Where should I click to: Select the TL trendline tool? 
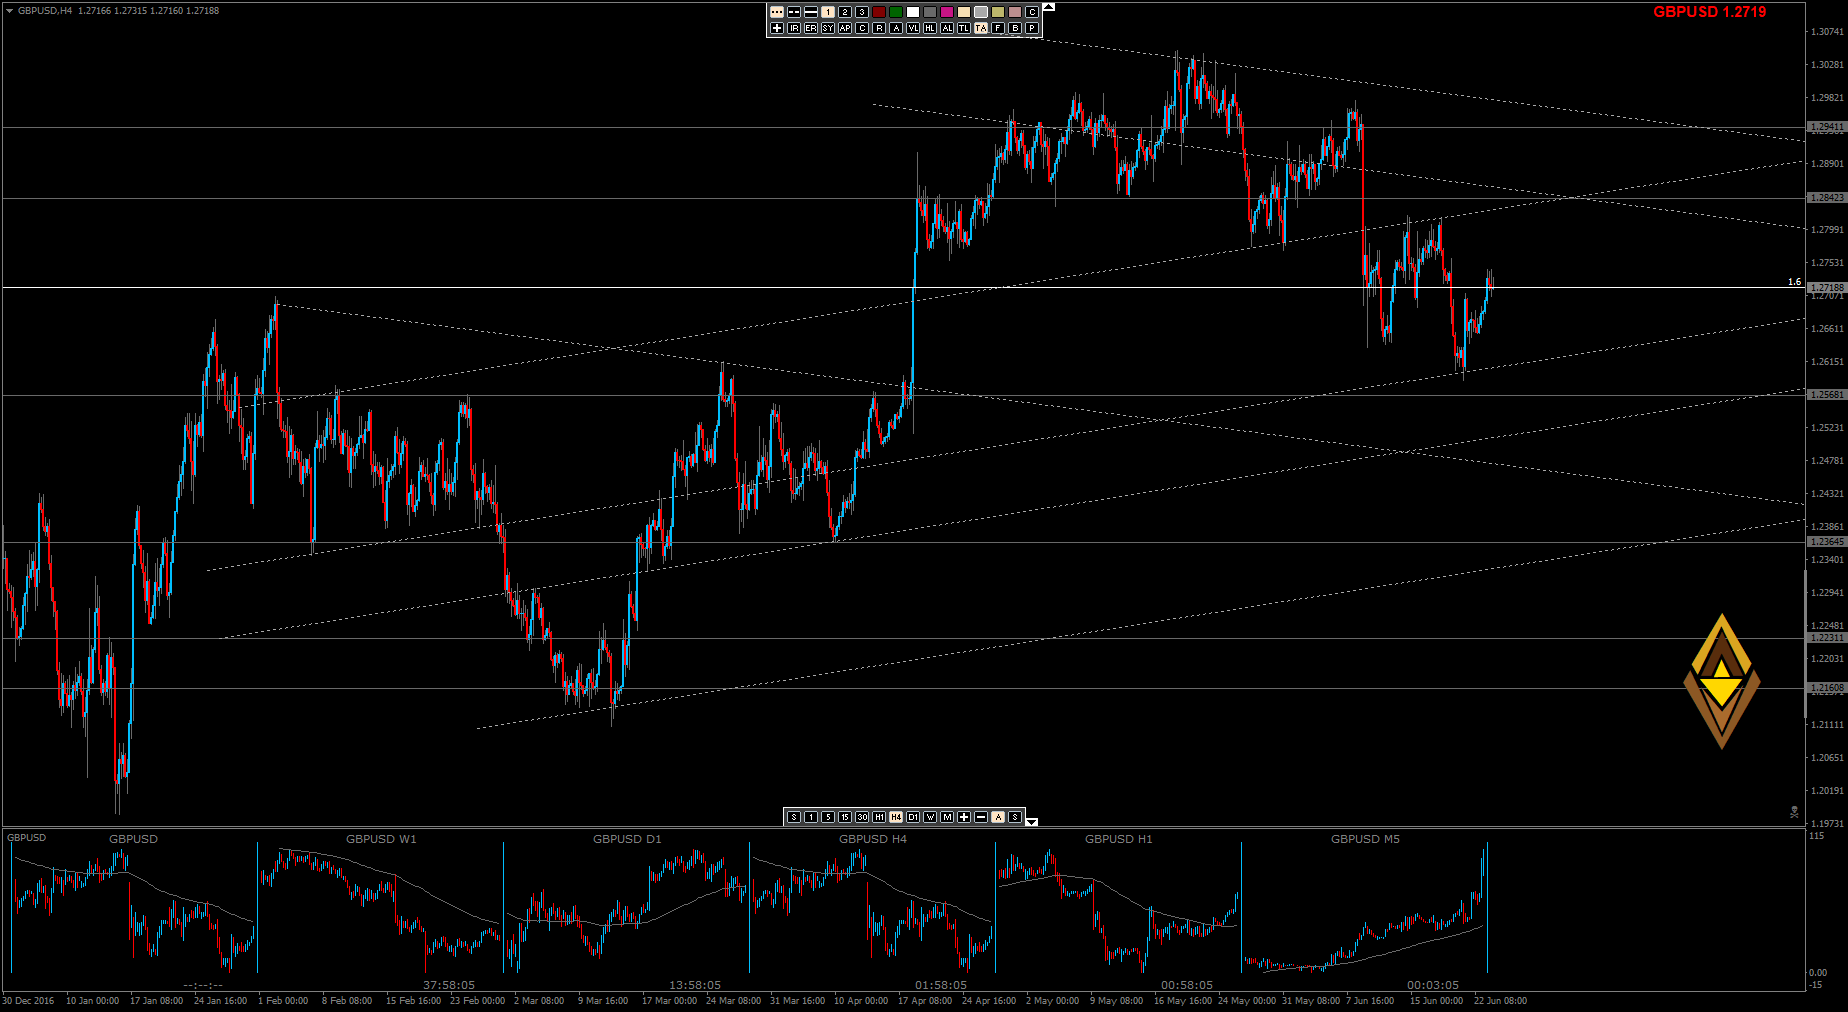[x=964, y=28]
